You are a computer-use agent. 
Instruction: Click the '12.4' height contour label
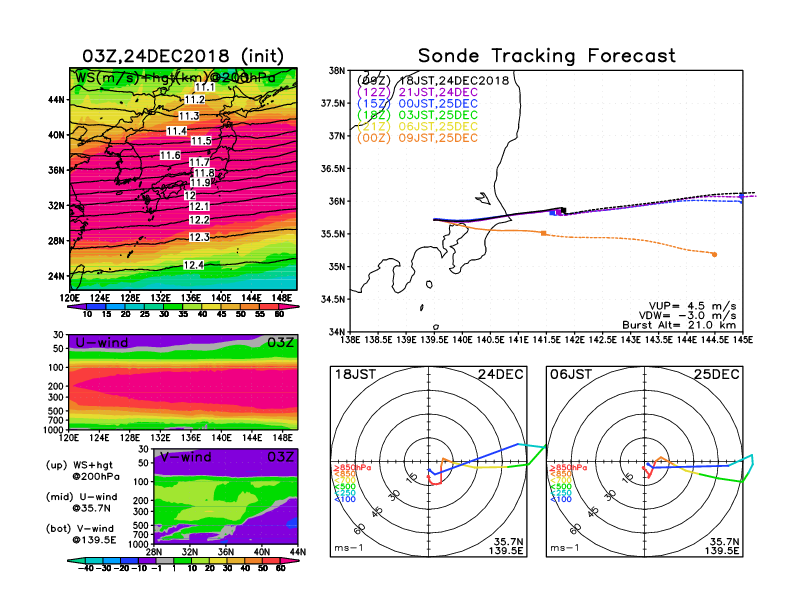click(193, 265)
